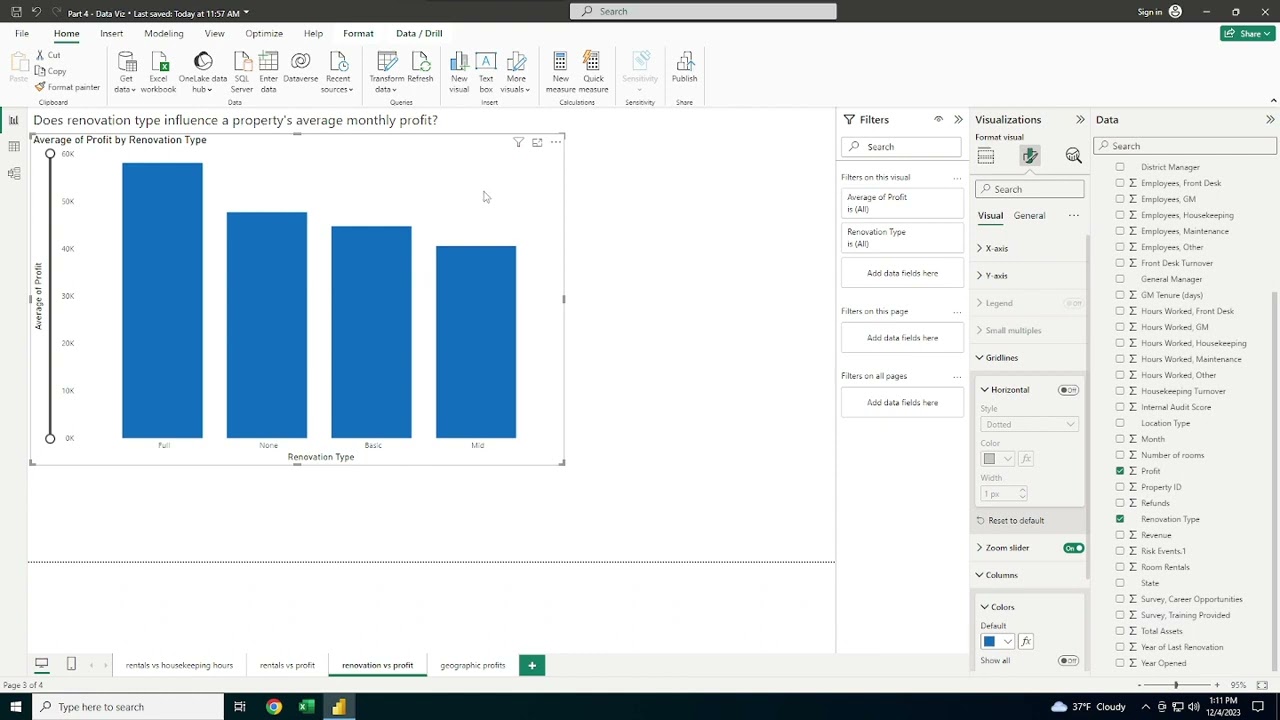Search in the Data pane

point(1185,146)
